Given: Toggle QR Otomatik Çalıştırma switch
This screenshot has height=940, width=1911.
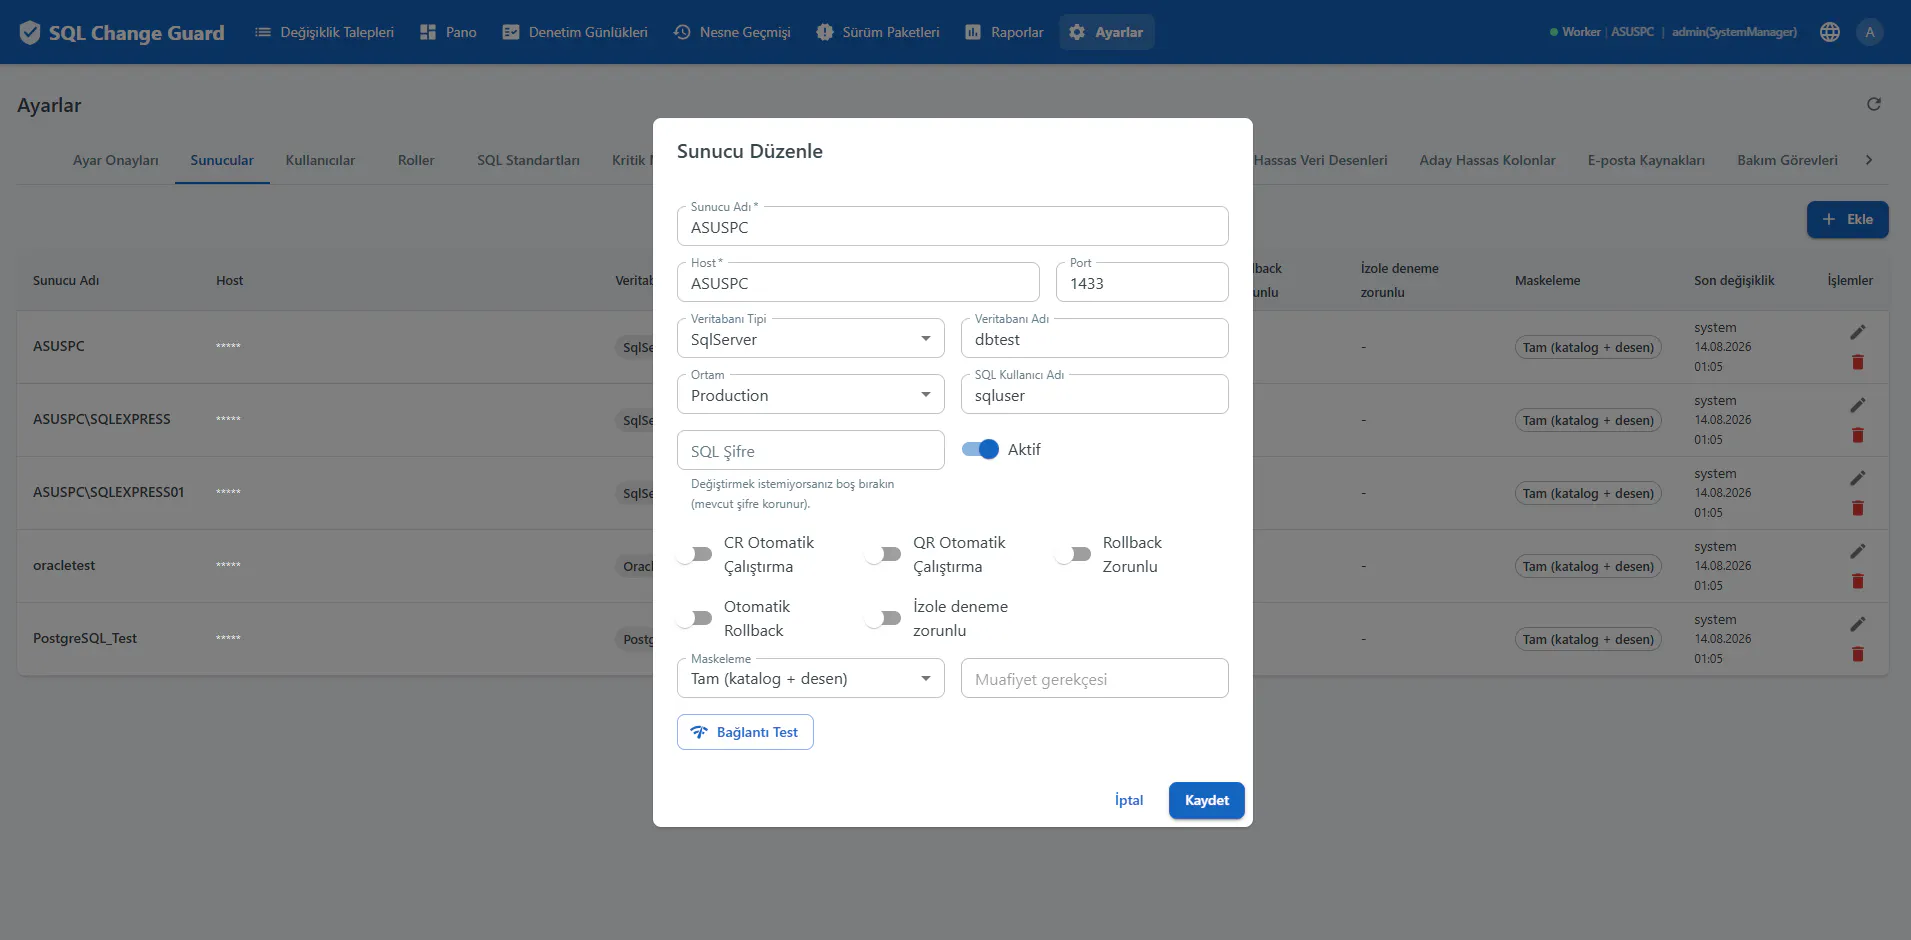Looking at the screenshot, I should pos(883,554).
